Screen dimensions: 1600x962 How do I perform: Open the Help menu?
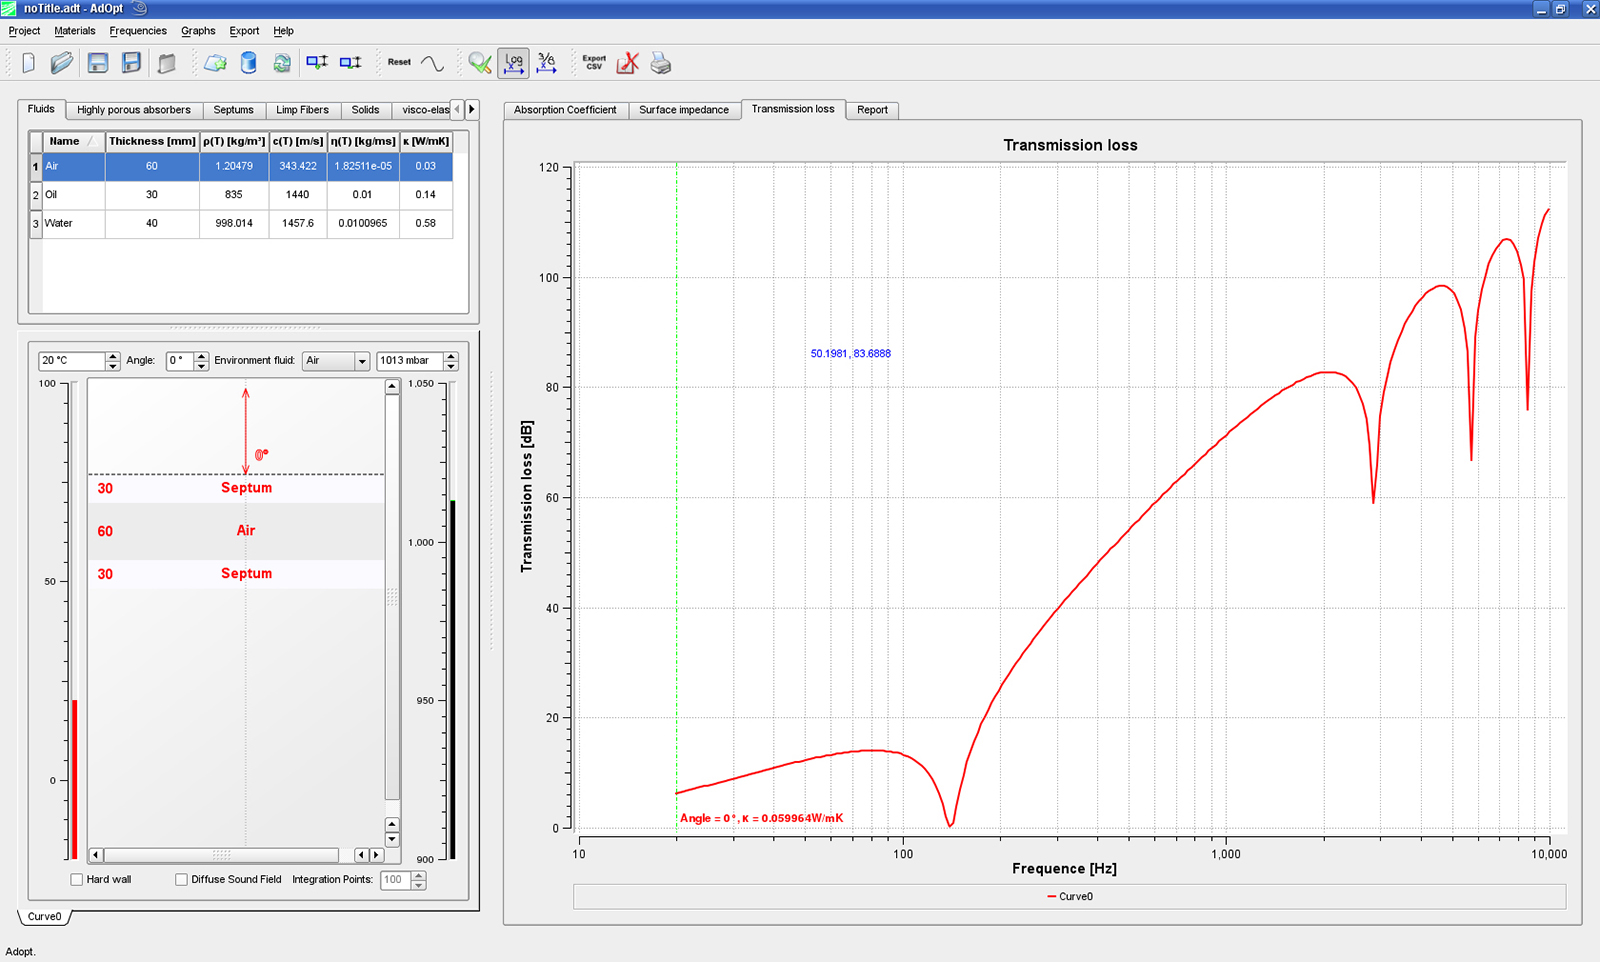(283, 31)
